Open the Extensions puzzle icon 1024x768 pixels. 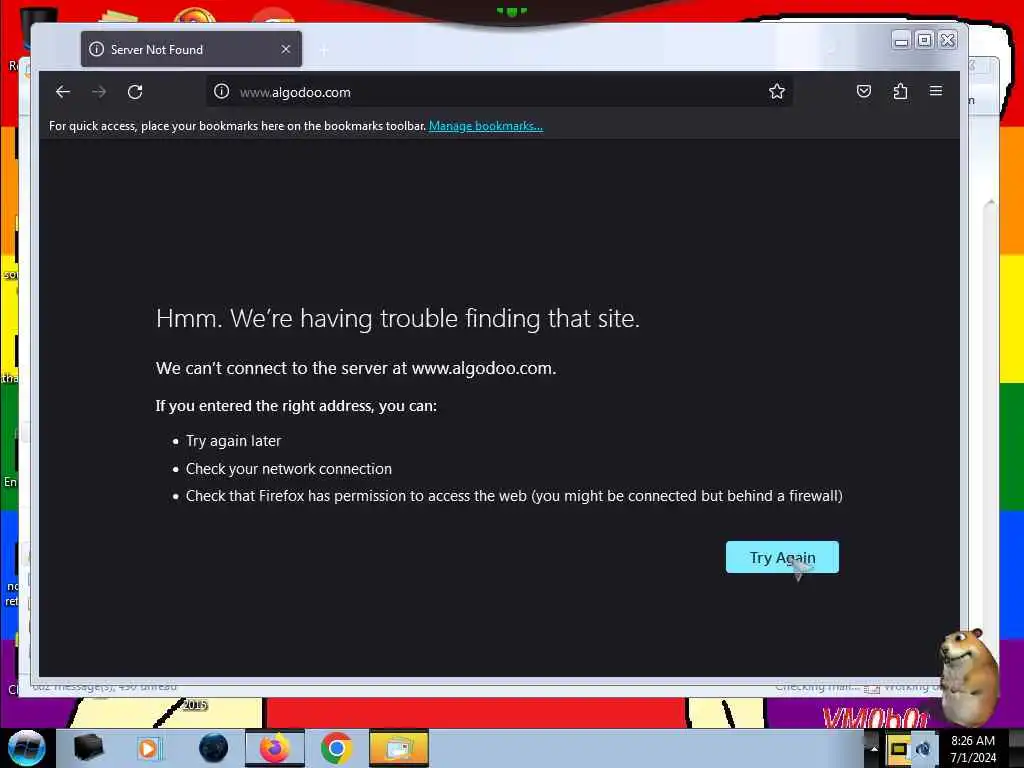[900, 91]
